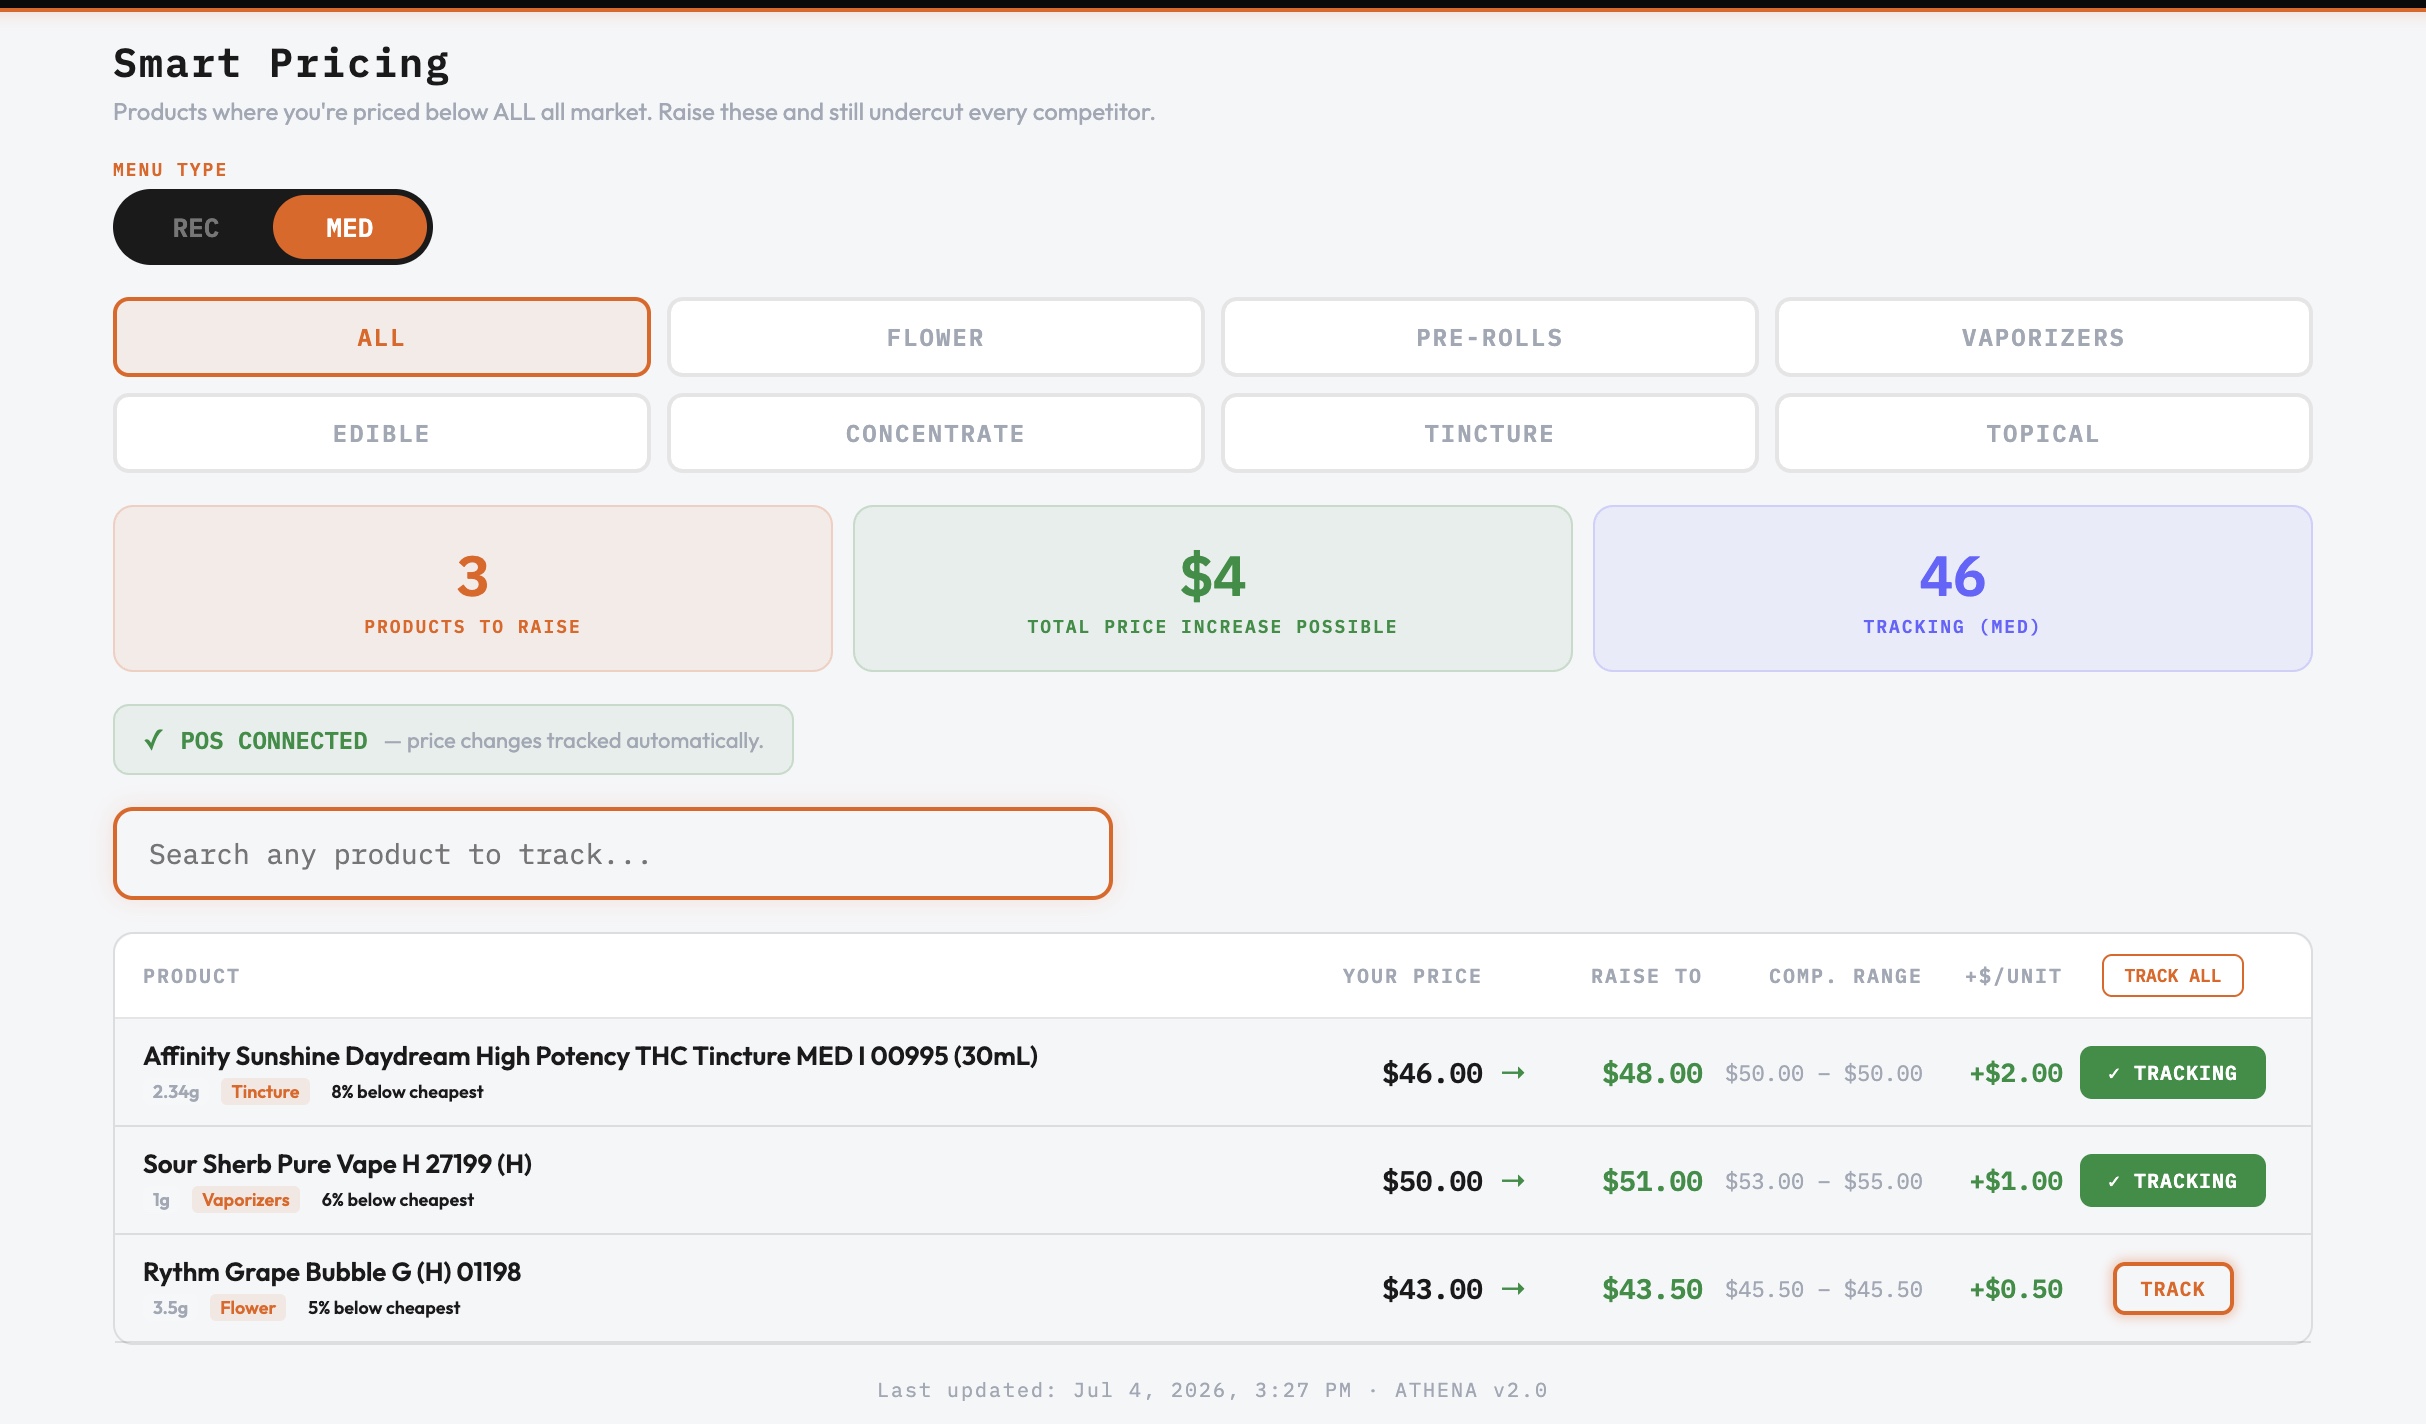Click the COMP. RANGE column header
This screenshot has height=1424, width=2426.
tap(1845, 976)
